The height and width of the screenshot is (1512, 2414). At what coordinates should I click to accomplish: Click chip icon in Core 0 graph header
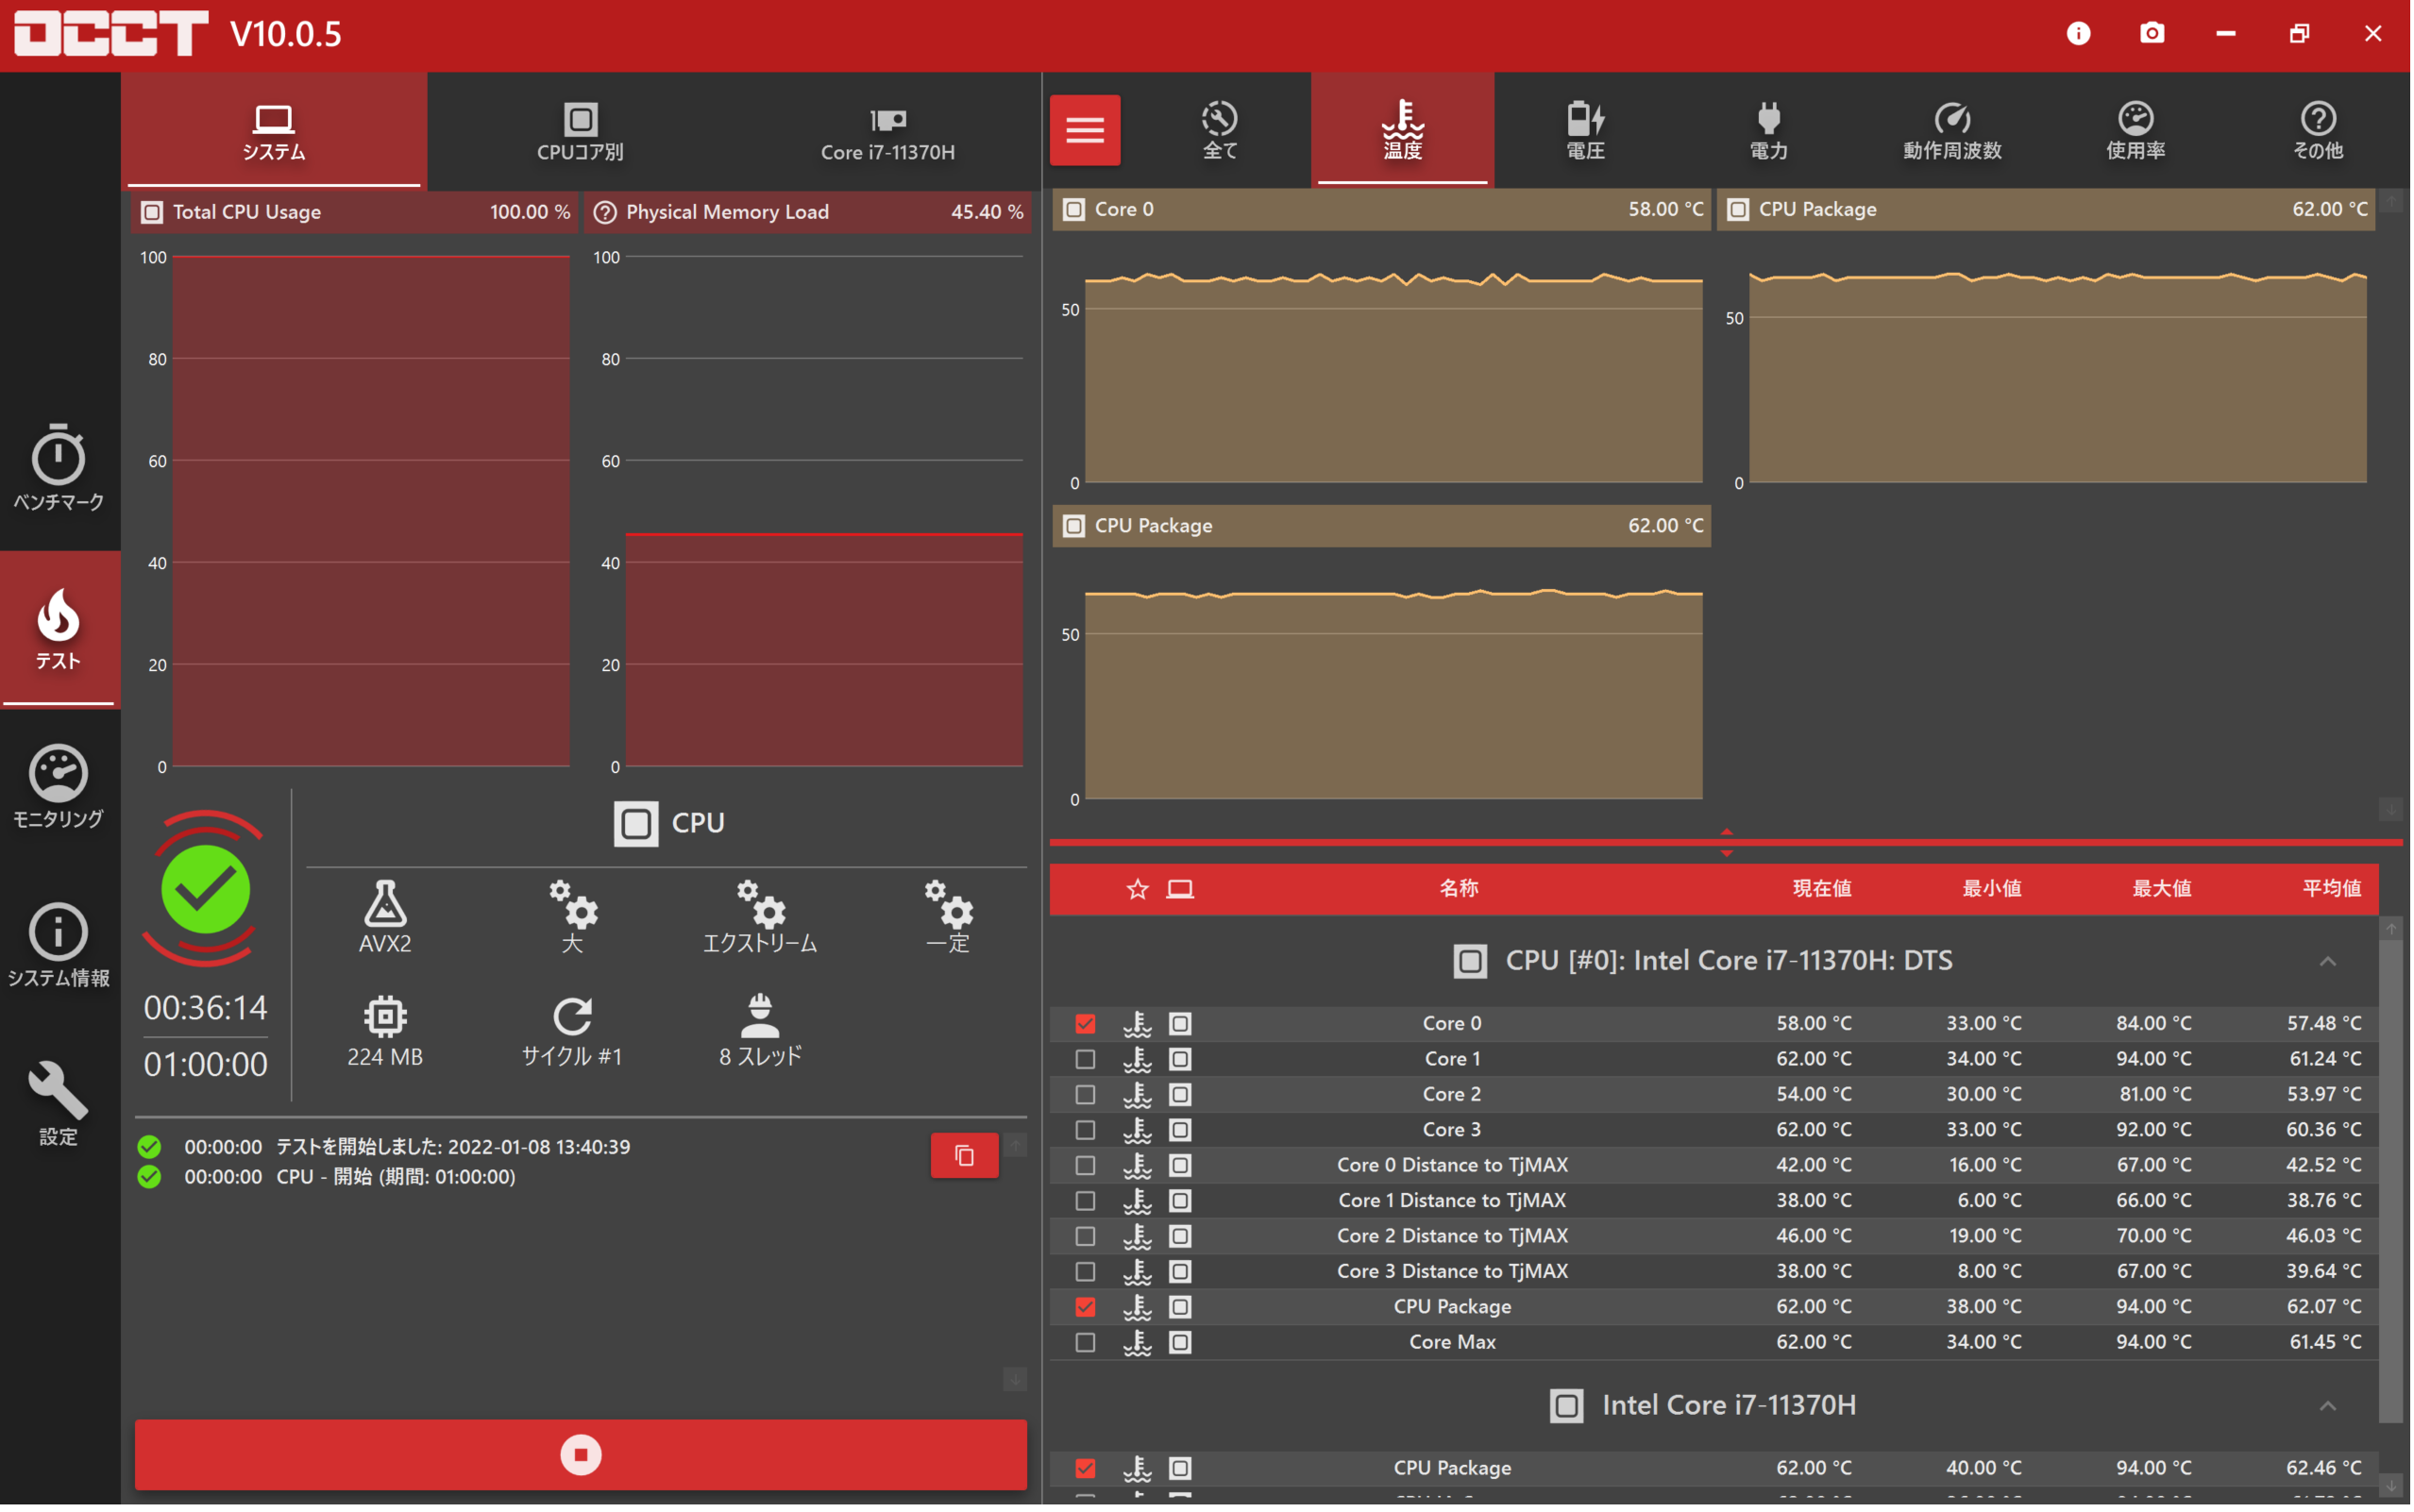1075,209
